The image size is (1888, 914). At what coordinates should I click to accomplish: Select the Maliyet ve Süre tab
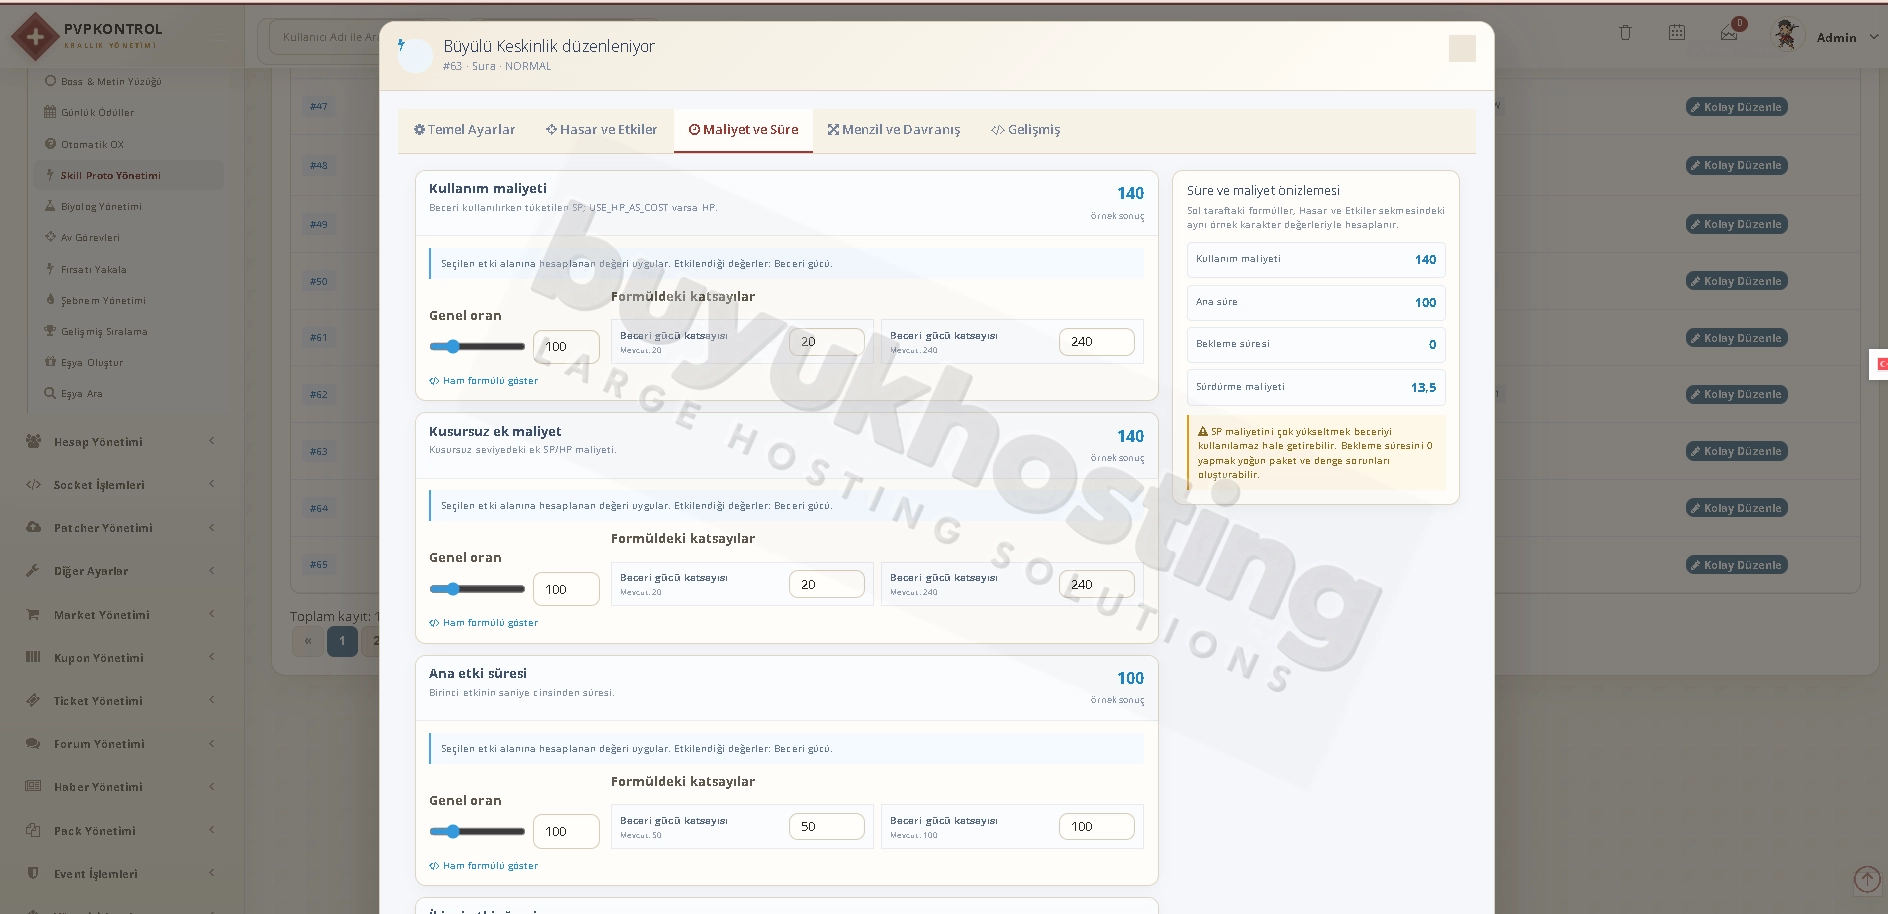(x=743, y=130)
